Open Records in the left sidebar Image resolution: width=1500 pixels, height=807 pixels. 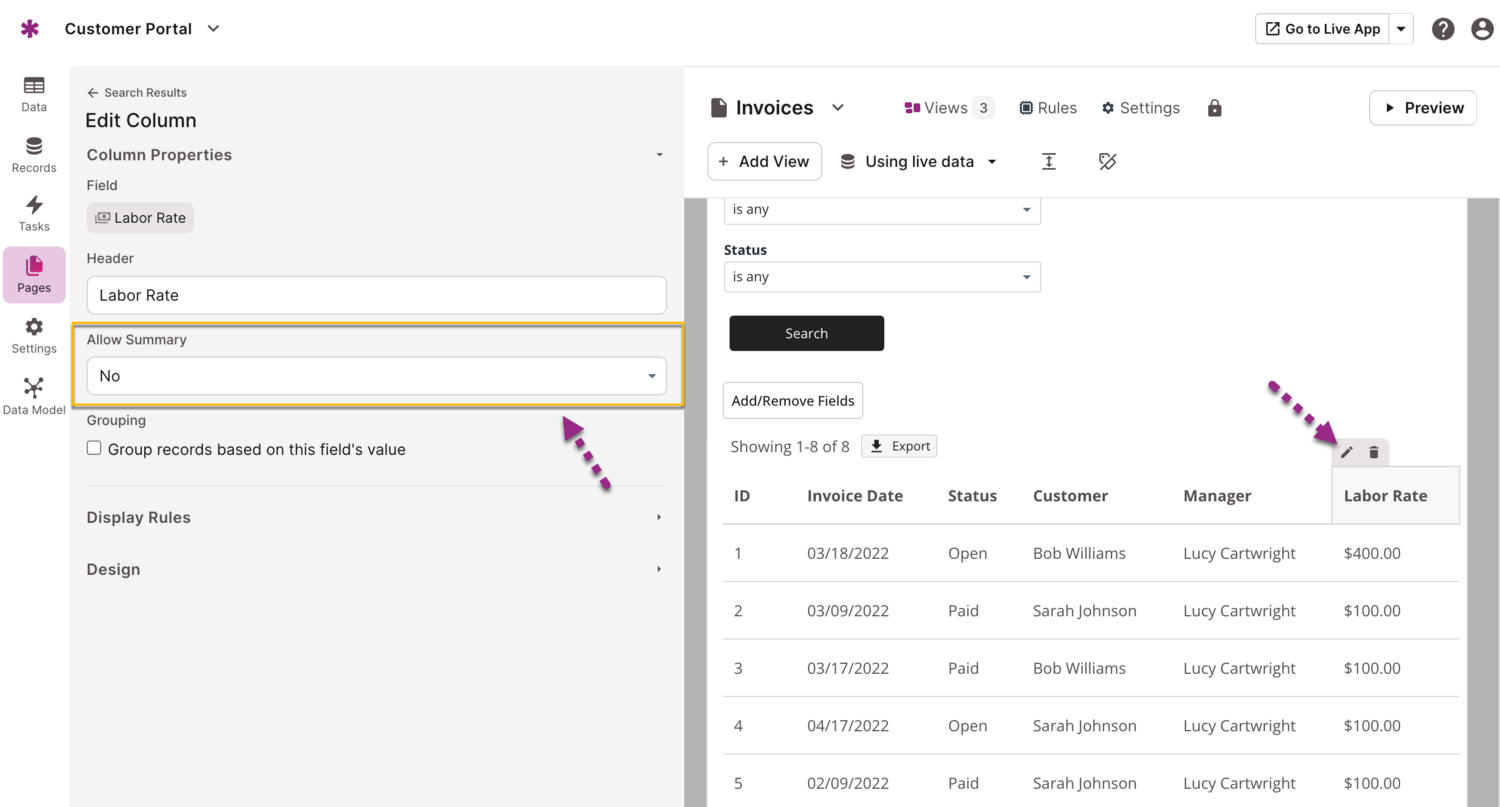click(x=34, y=155)
